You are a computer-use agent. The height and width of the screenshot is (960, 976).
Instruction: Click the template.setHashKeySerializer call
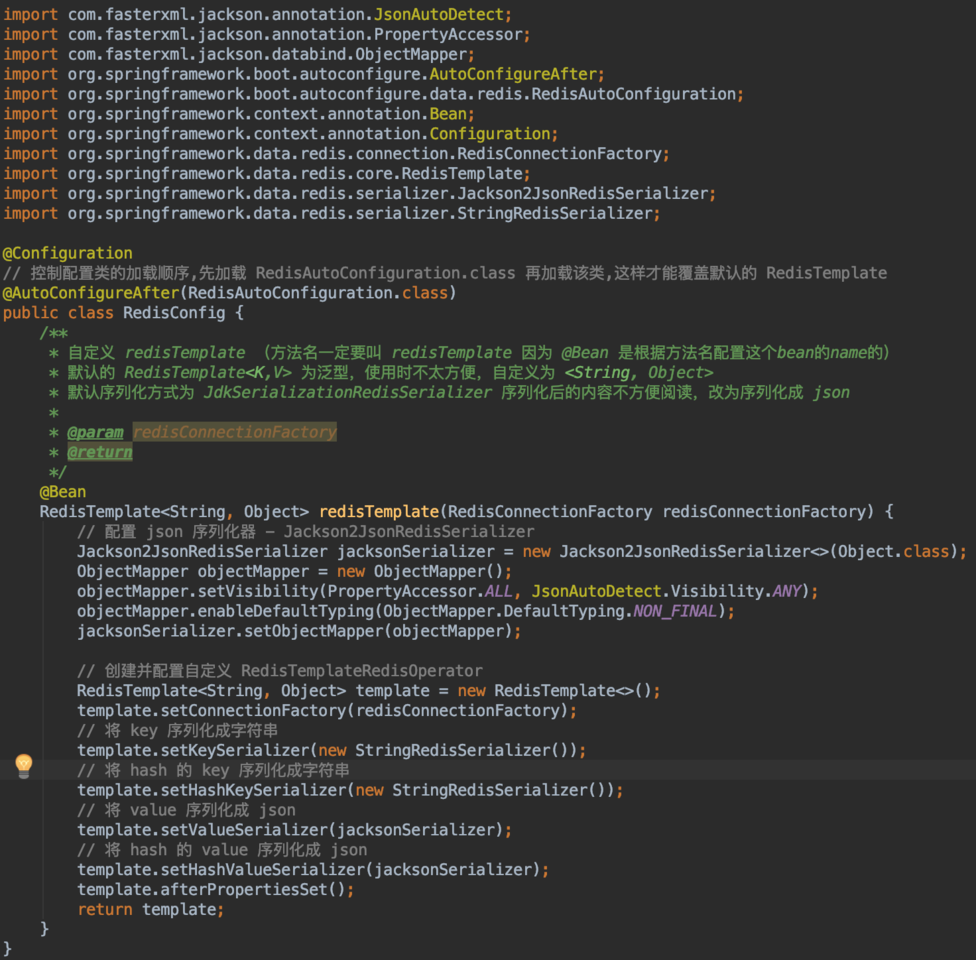click(x=350, y=791)
